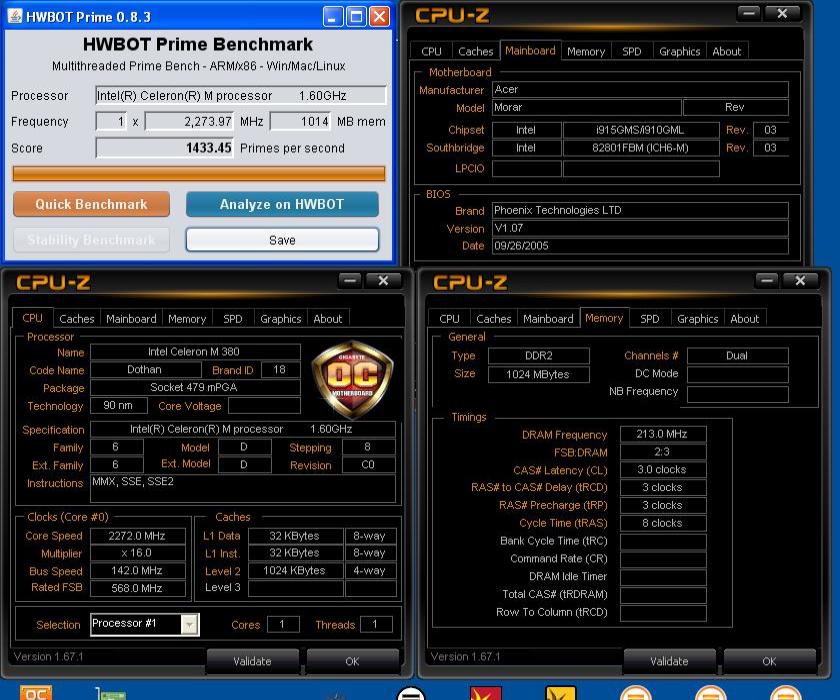
Task: Open Mainboard tab in the Processor CPU-Z window
Action: [x=131, y=319]
